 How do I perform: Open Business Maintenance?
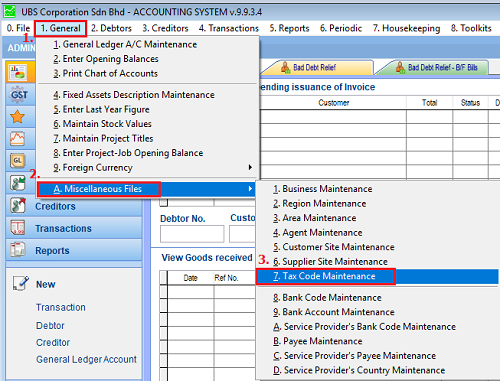[378, 189]
